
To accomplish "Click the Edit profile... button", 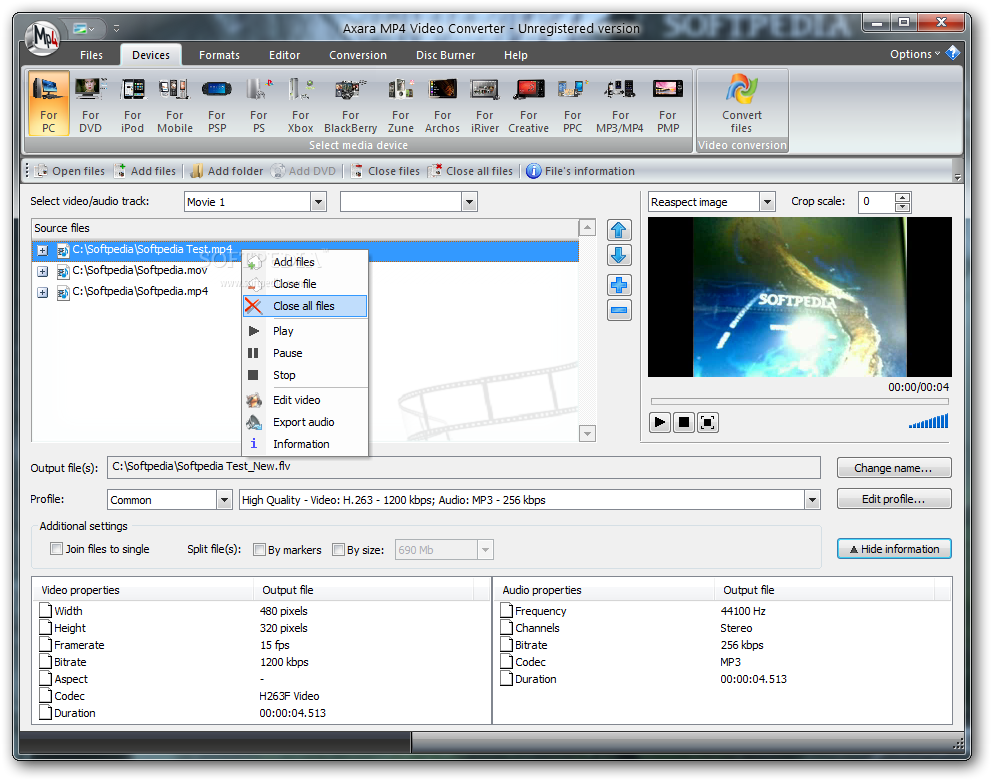I will click(x=893, y=499).
